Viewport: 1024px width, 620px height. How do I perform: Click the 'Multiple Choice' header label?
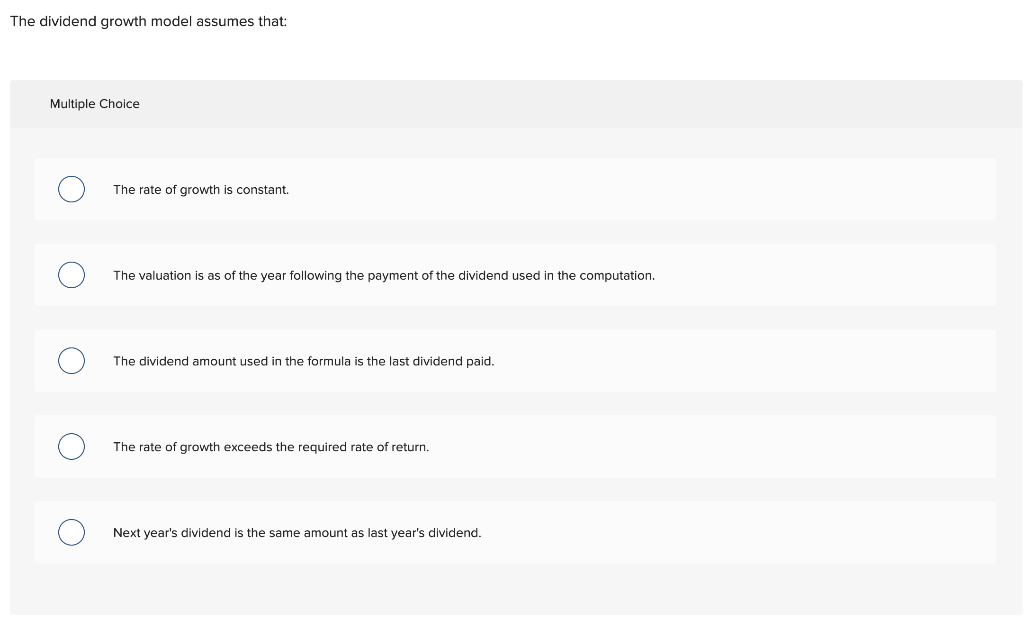pyautogui.click(x=95, y=104)
